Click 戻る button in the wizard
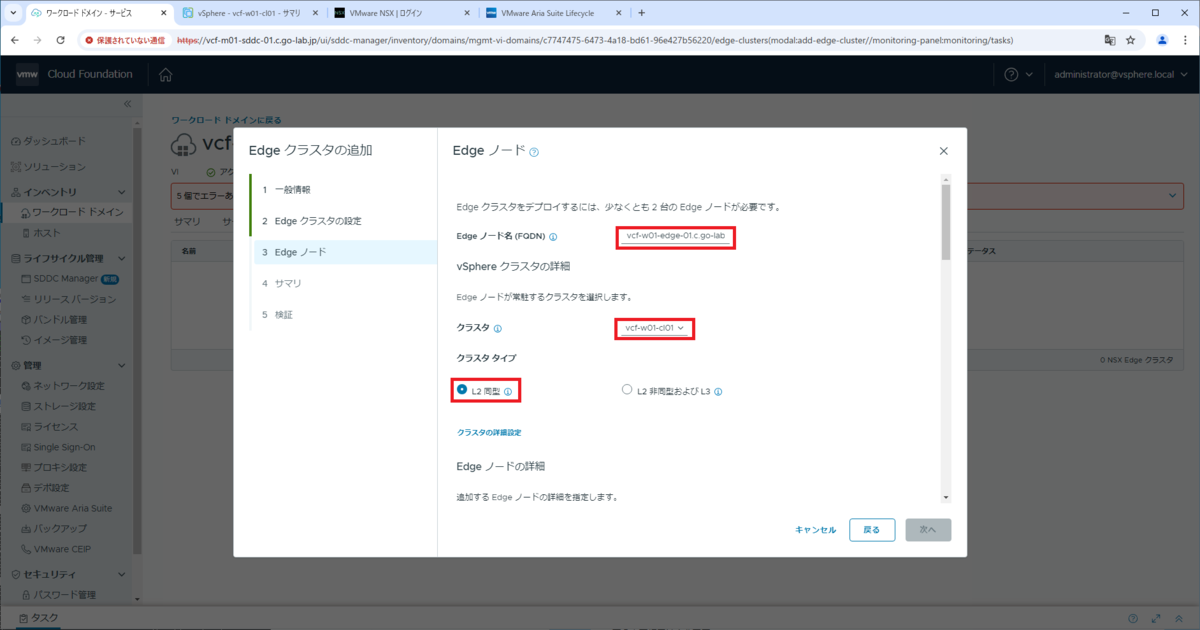The width and height of the screenshot is (1200, 630). pos(872,530)
